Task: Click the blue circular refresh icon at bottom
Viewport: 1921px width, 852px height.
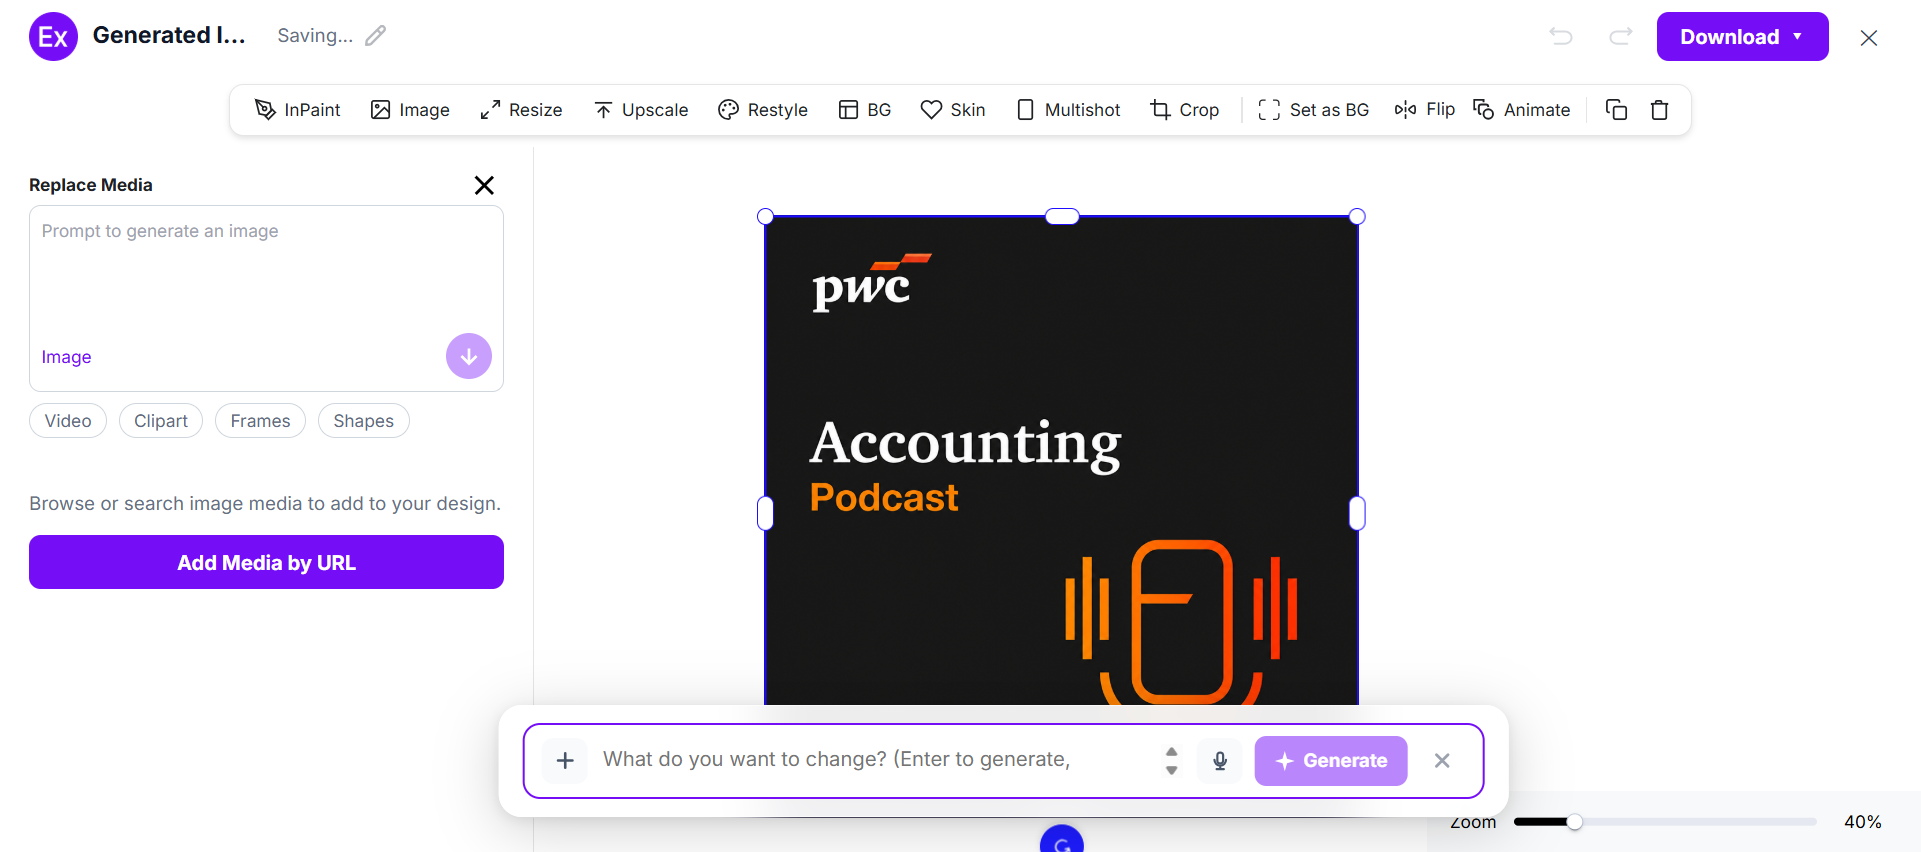Action: pyautogui.click(x=1062, y=840)
